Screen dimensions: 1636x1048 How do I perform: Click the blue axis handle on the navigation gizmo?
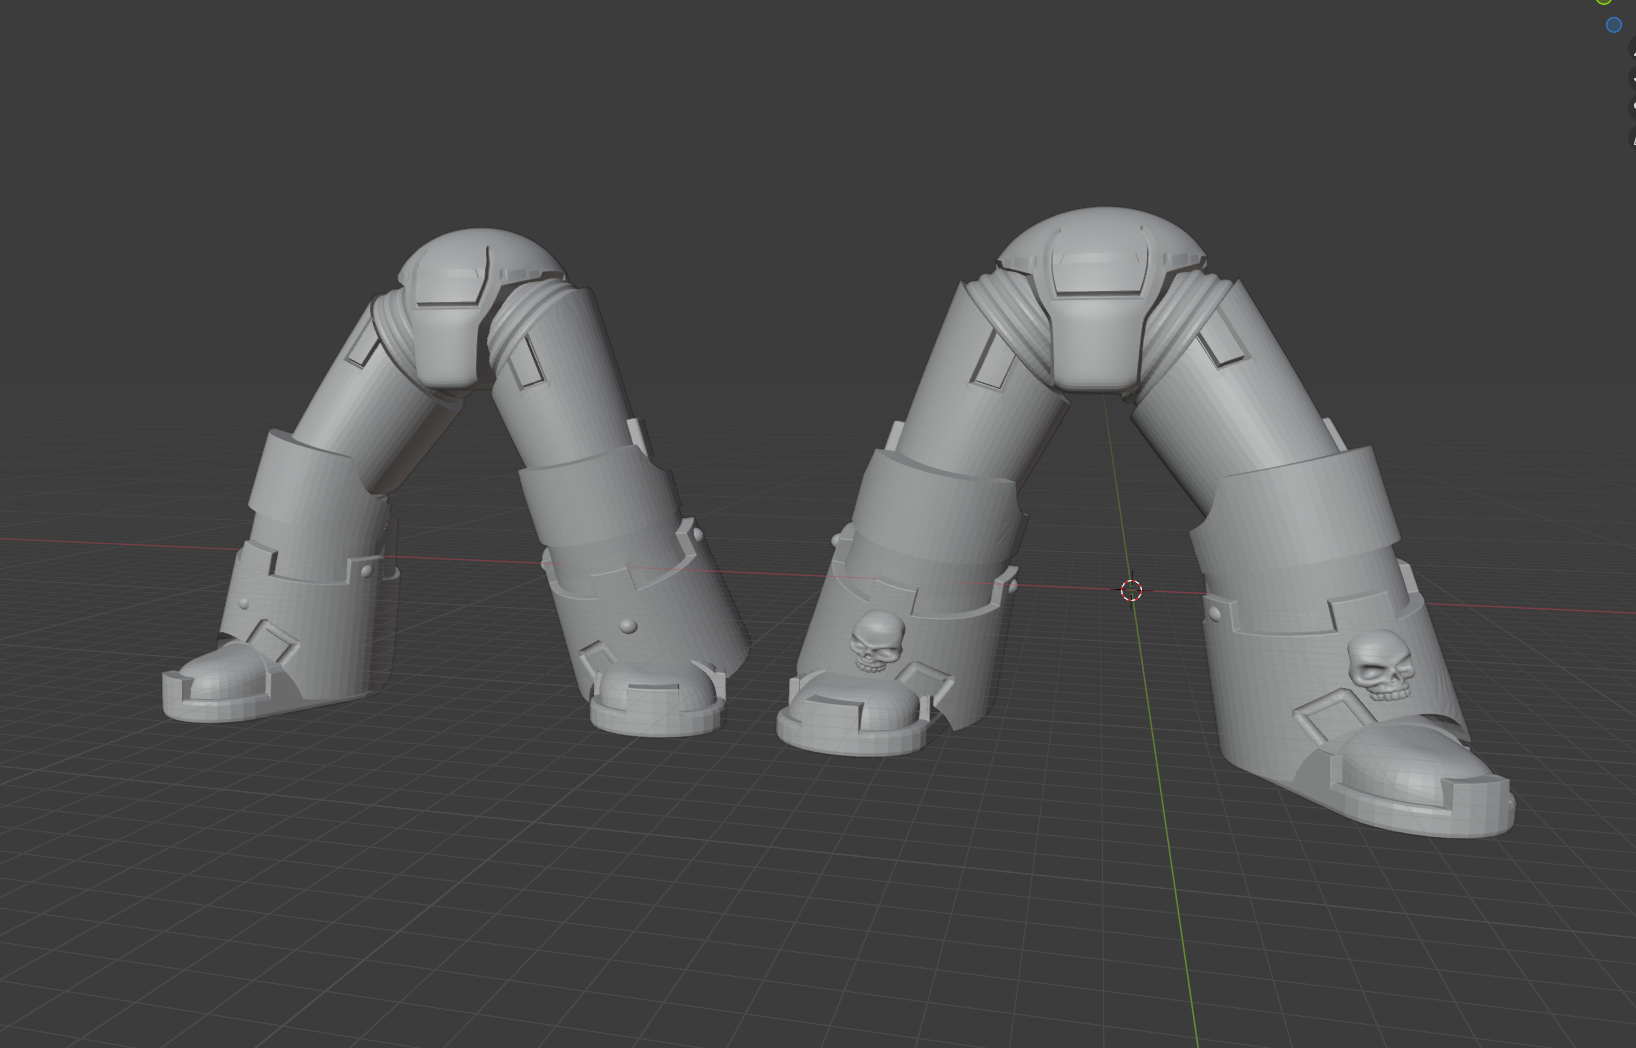click(x=1614, y=25)
